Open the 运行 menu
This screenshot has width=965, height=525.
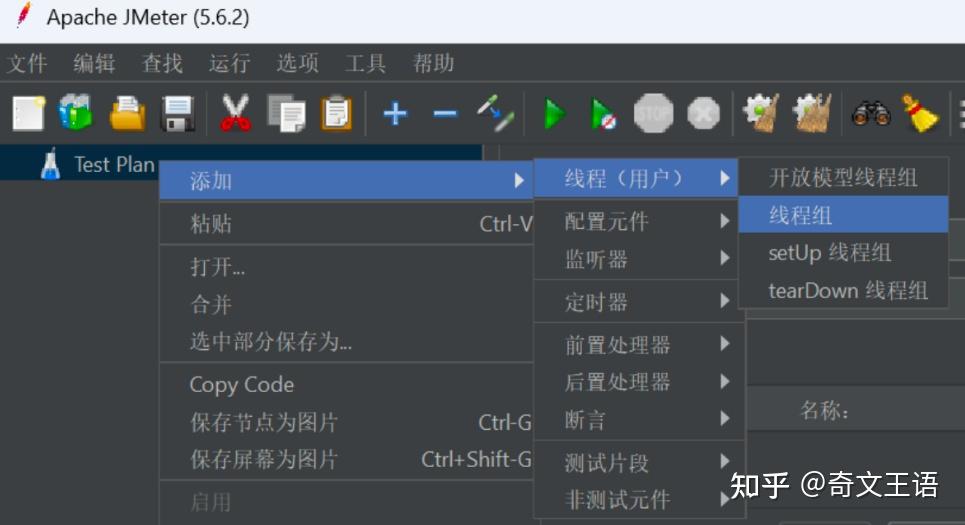click(x=230, y=63)
